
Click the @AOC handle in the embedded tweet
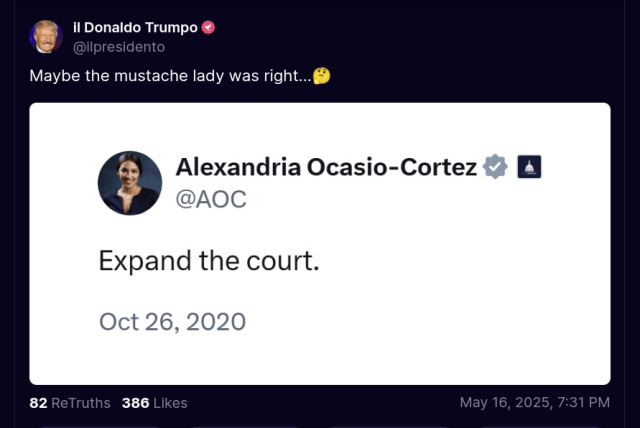[x=211, y=199]
